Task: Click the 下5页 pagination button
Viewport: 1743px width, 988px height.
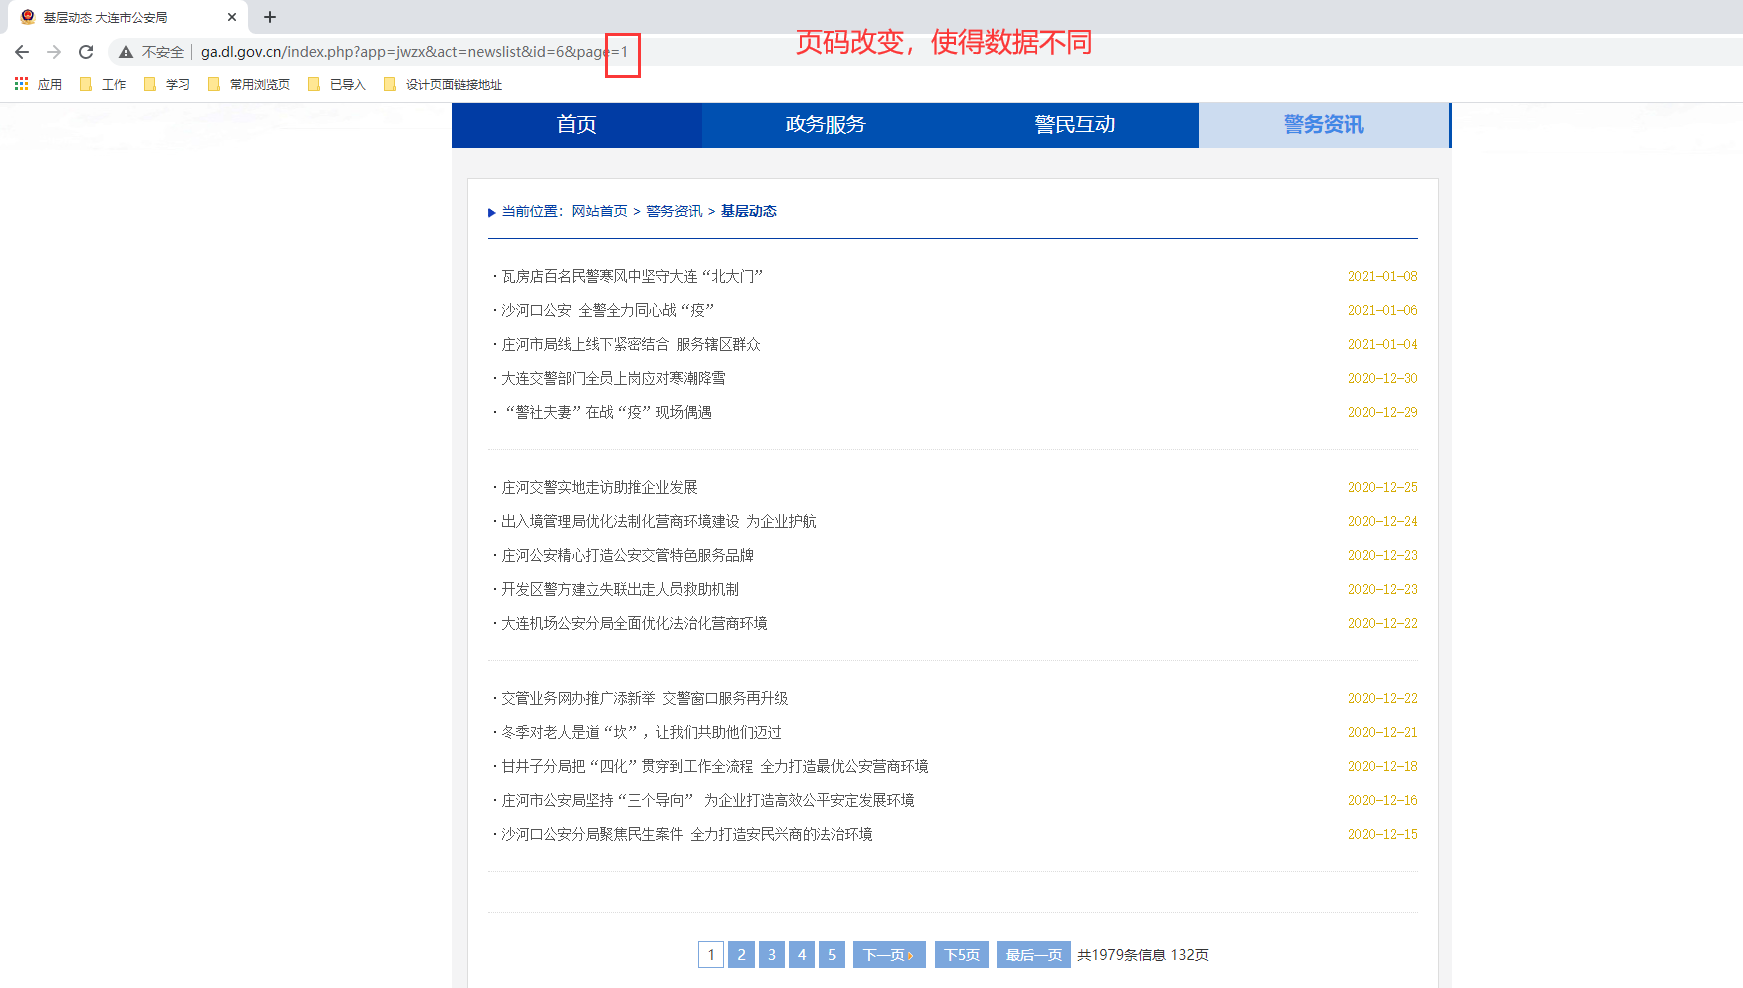Action: (x=962, y=955)
